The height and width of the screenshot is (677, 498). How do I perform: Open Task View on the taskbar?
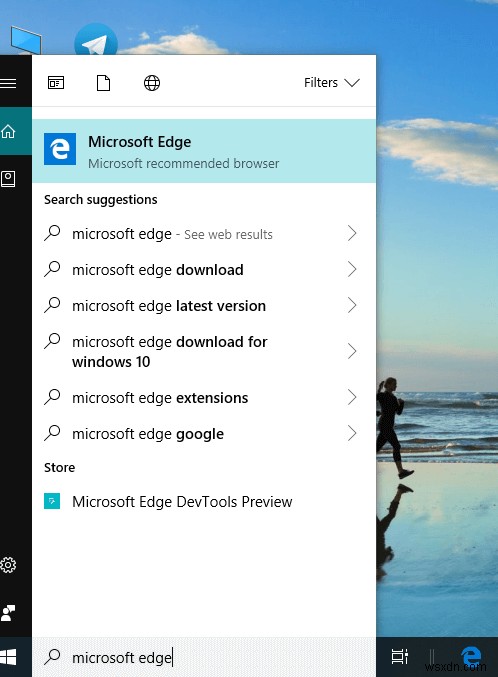coord(400,657)
